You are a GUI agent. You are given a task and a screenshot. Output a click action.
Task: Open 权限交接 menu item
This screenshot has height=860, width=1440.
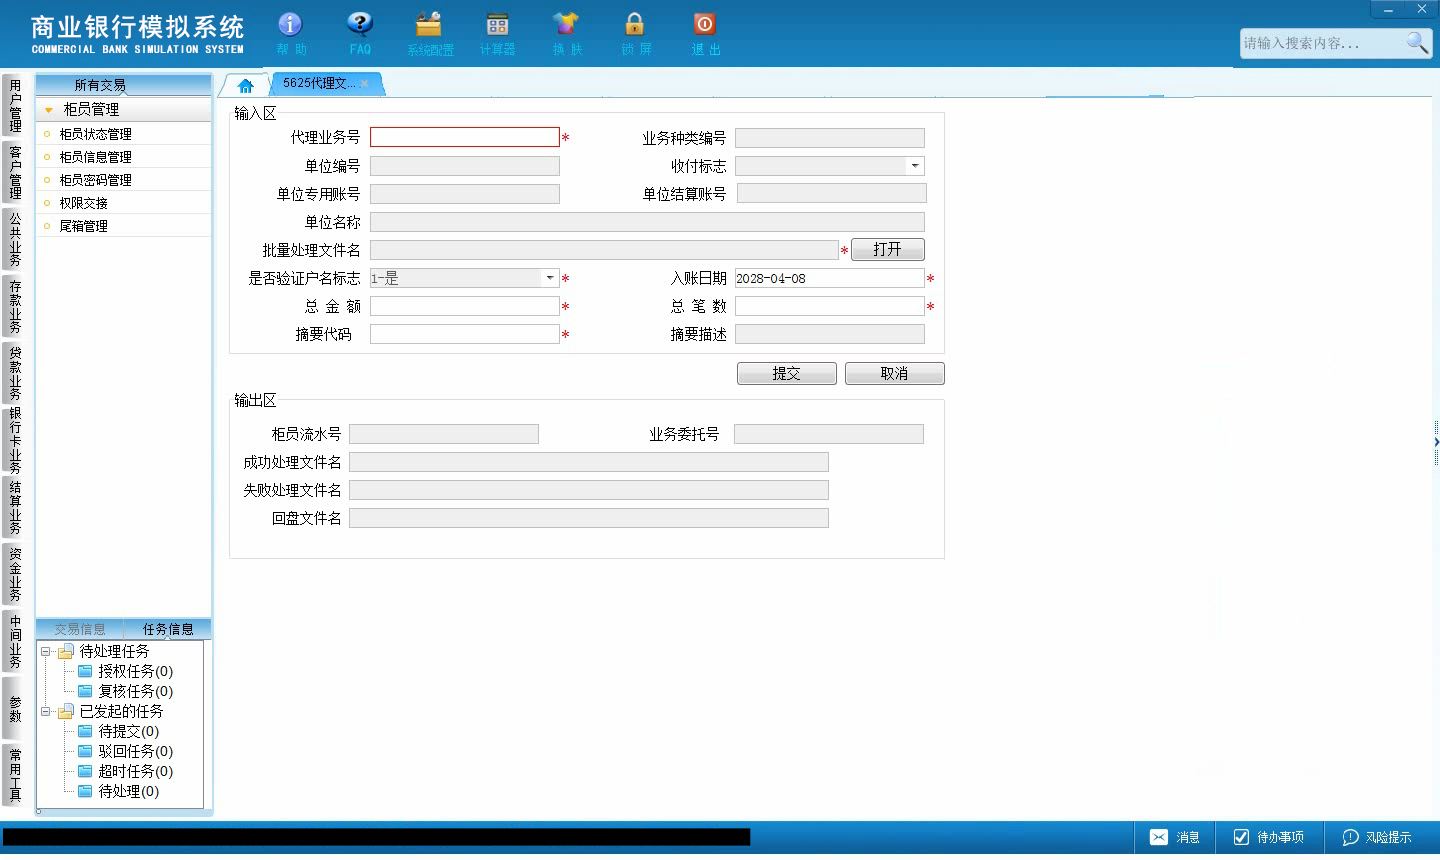[x=124, y=203]
